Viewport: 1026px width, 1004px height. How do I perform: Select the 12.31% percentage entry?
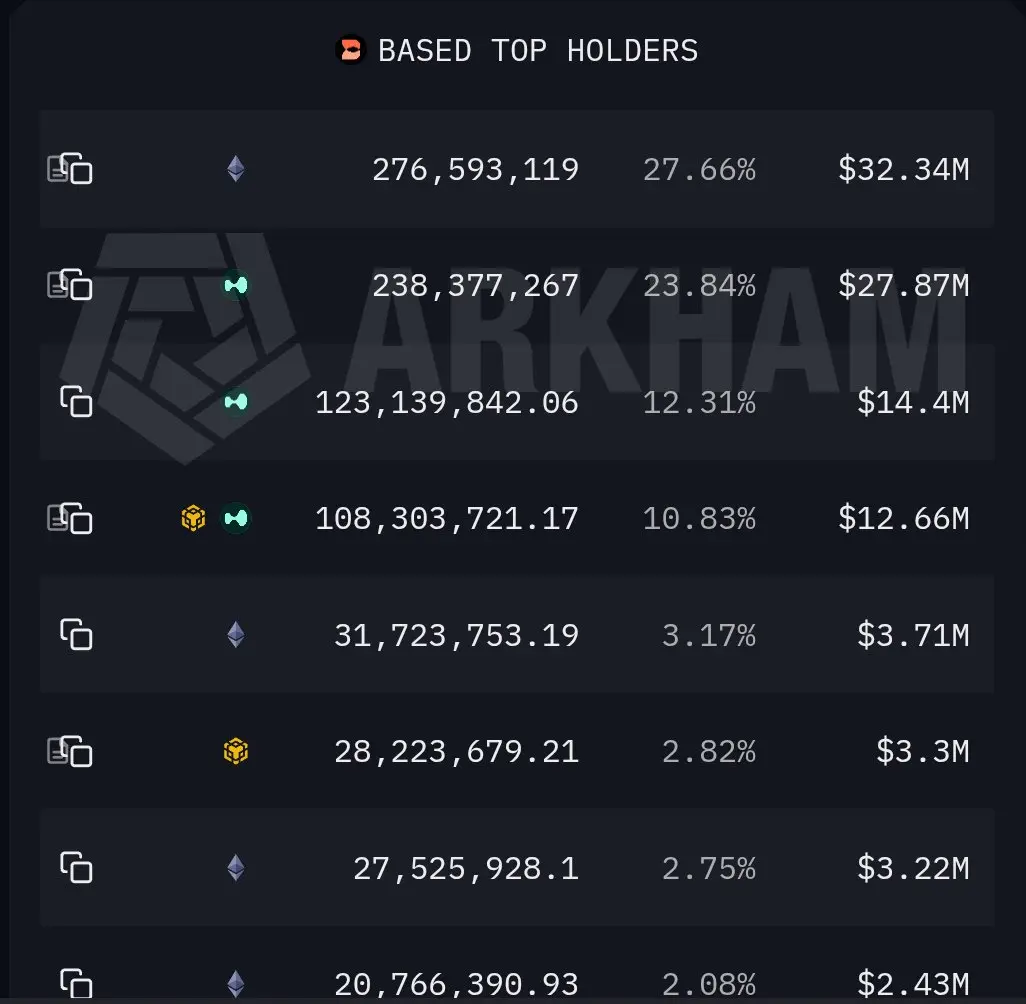[x=699, y=402]
